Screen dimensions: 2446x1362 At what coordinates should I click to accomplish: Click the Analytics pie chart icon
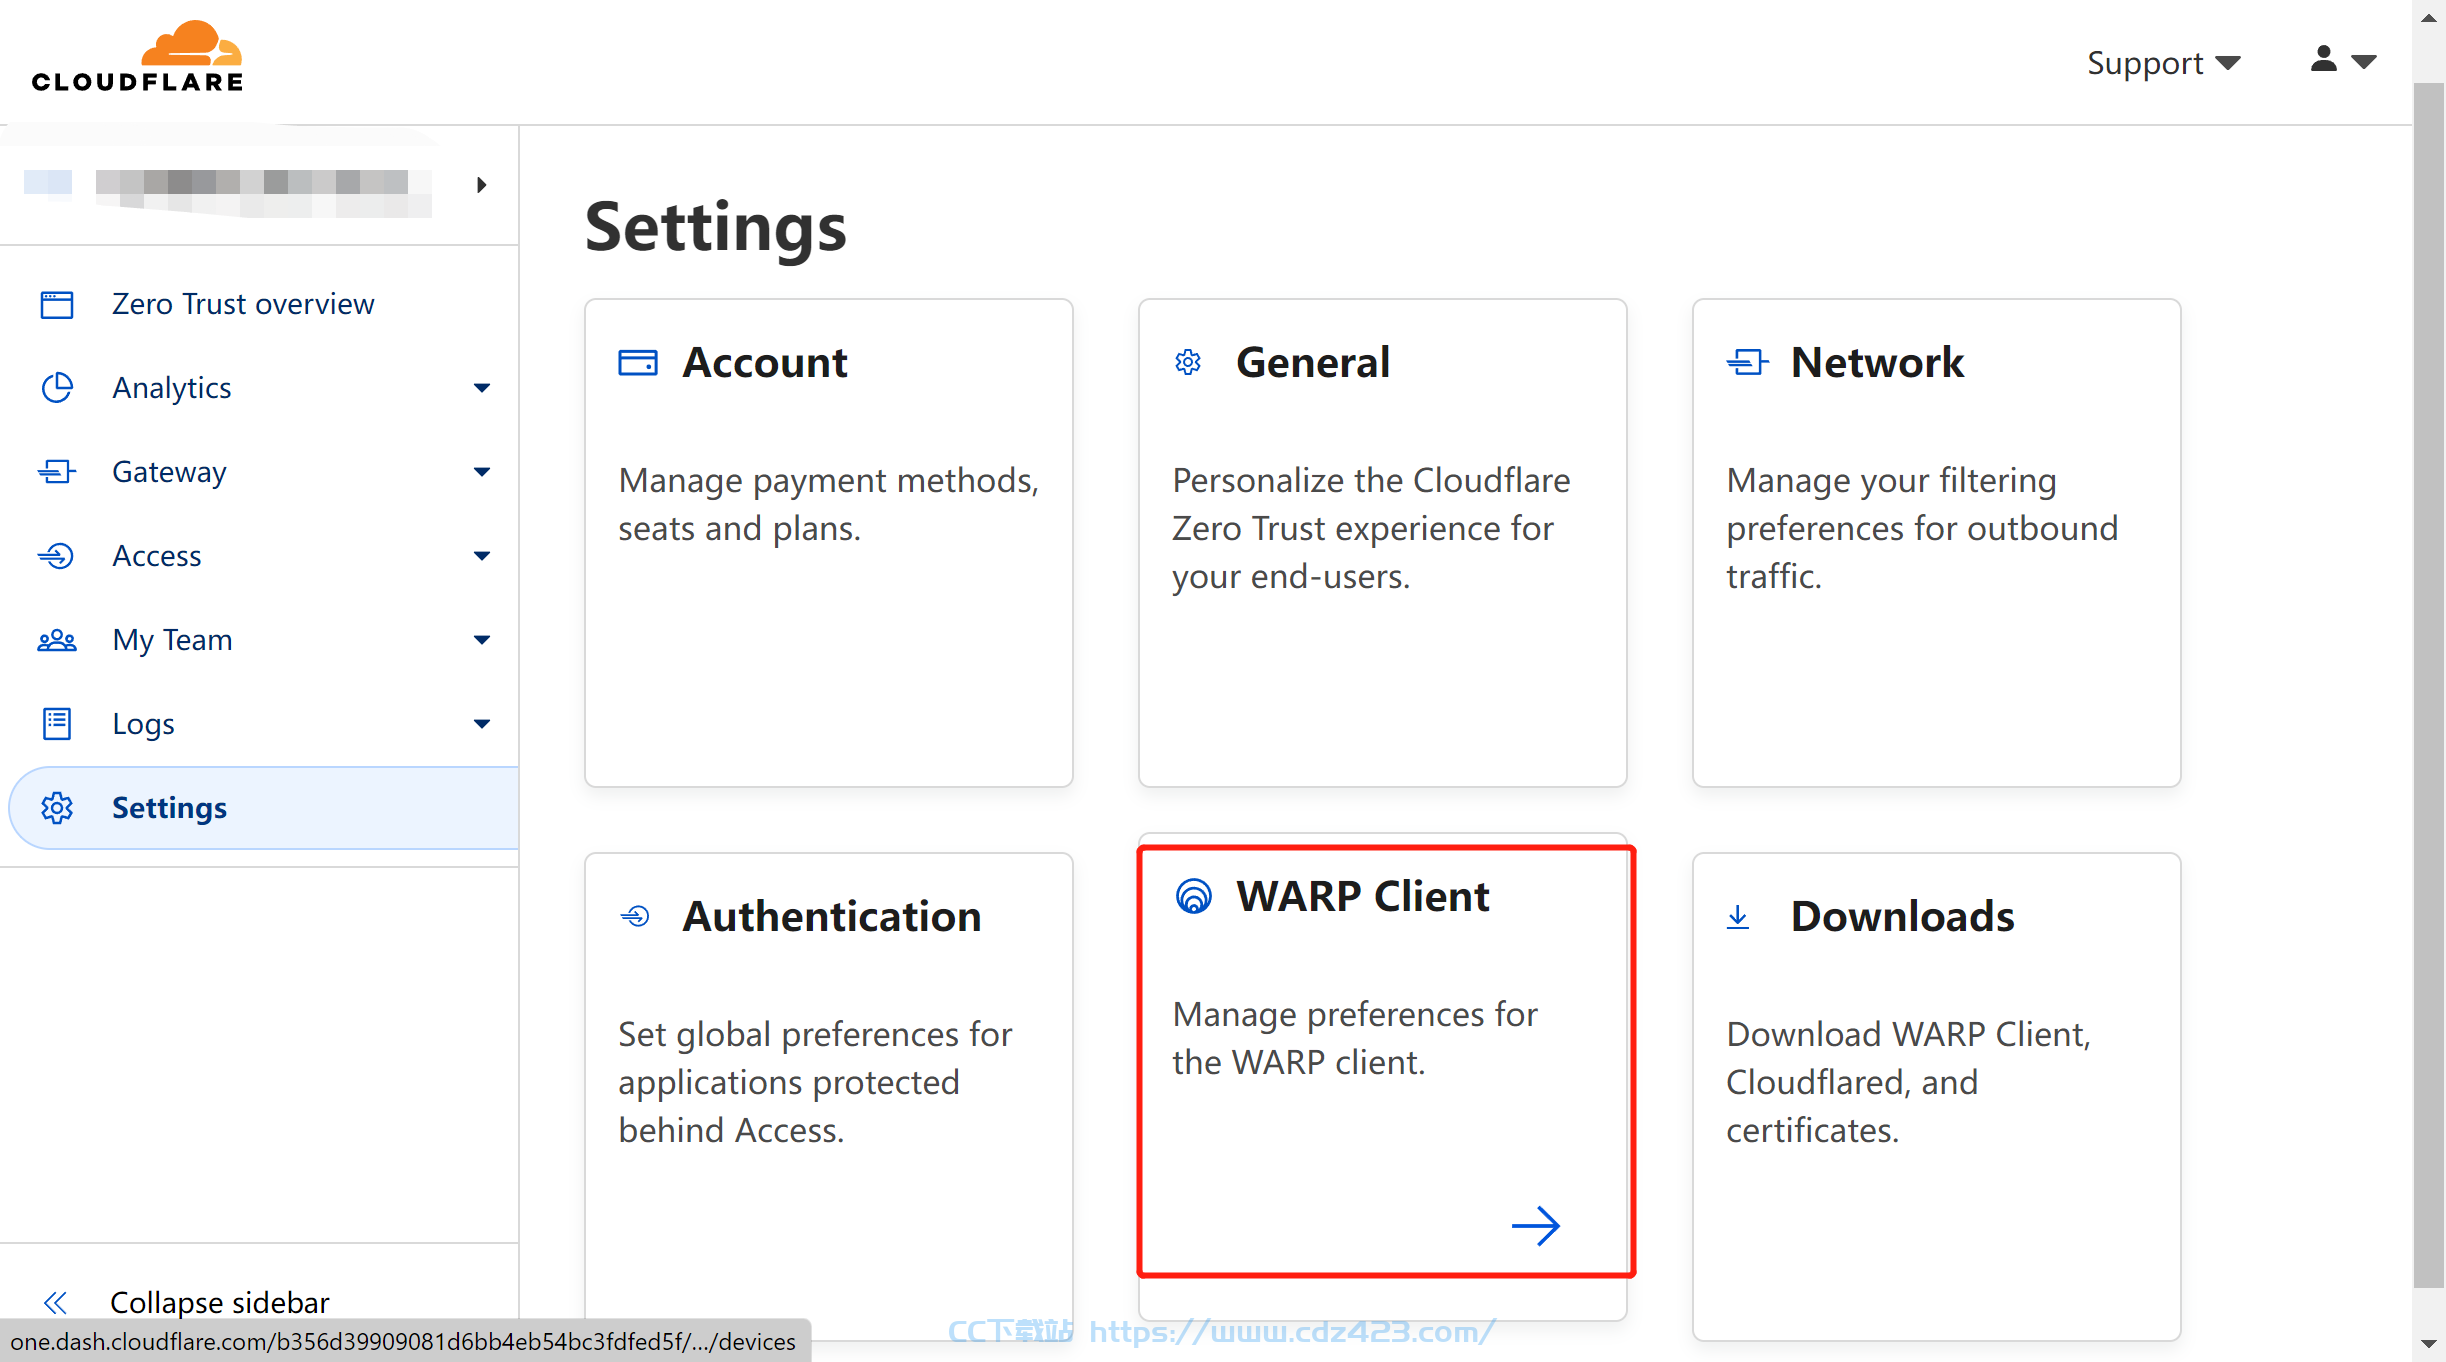(57, 388)
